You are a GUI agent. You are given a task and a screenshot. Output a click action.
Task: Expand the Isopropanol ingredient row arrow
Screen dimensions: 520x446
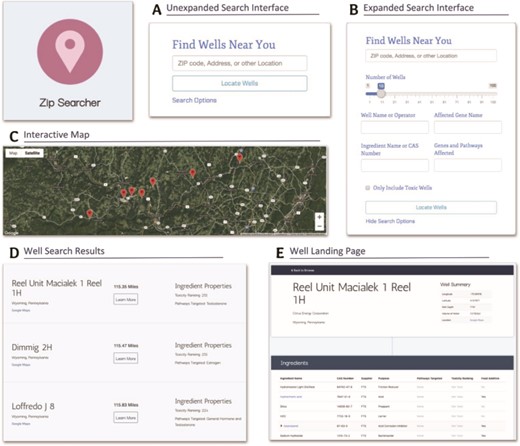[281, 426]
